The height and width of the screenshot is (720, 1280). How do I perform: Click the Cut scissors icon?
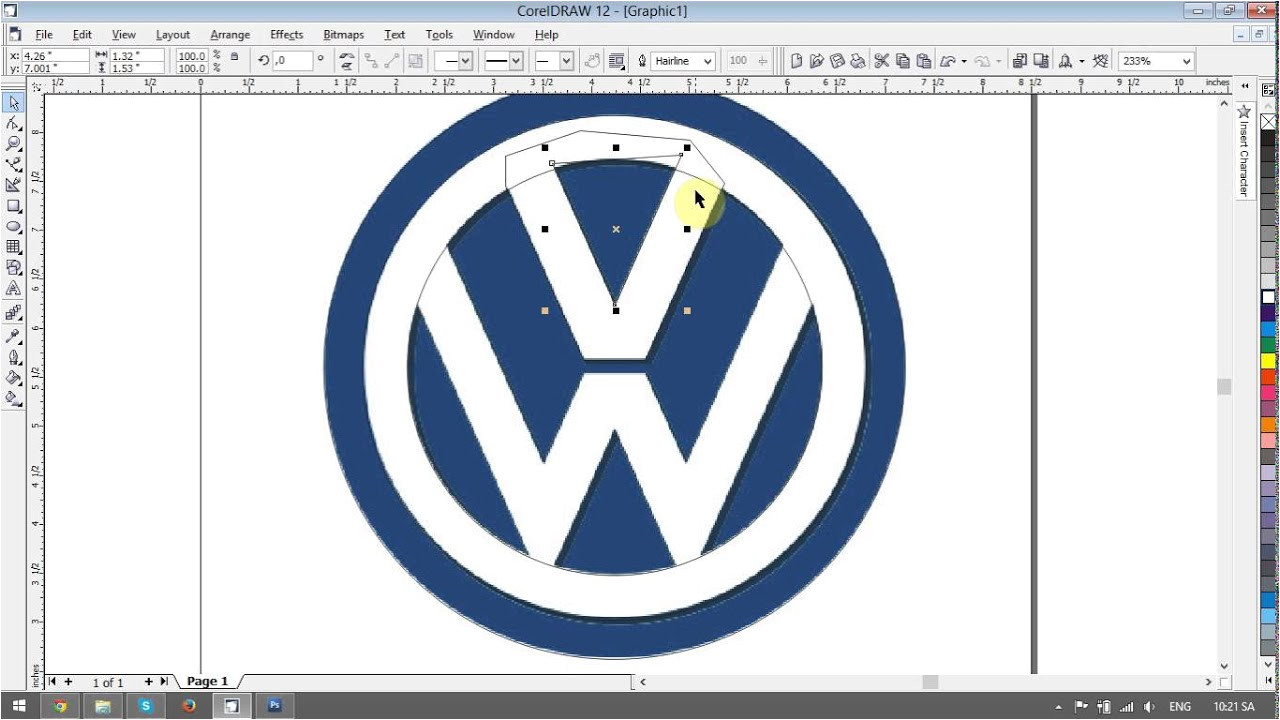tap(881, 61)
